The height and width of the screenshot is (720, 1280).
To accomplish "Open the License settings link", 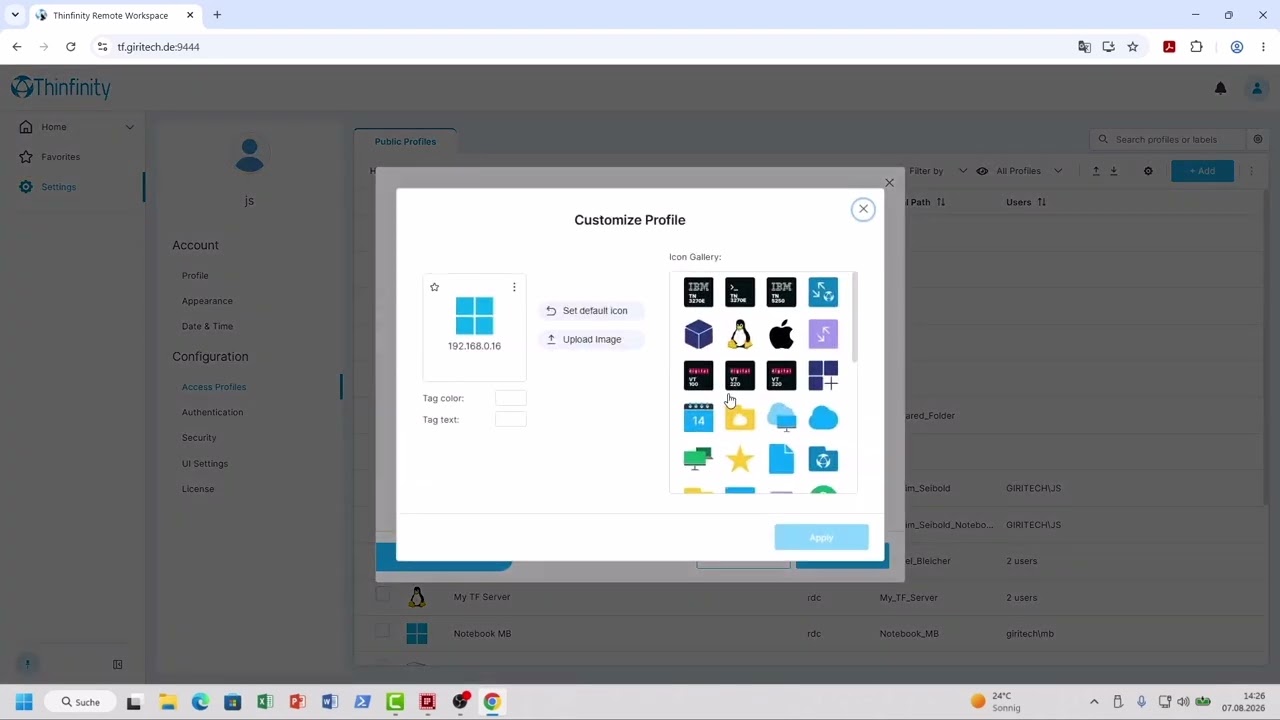I will click(198, 489).
